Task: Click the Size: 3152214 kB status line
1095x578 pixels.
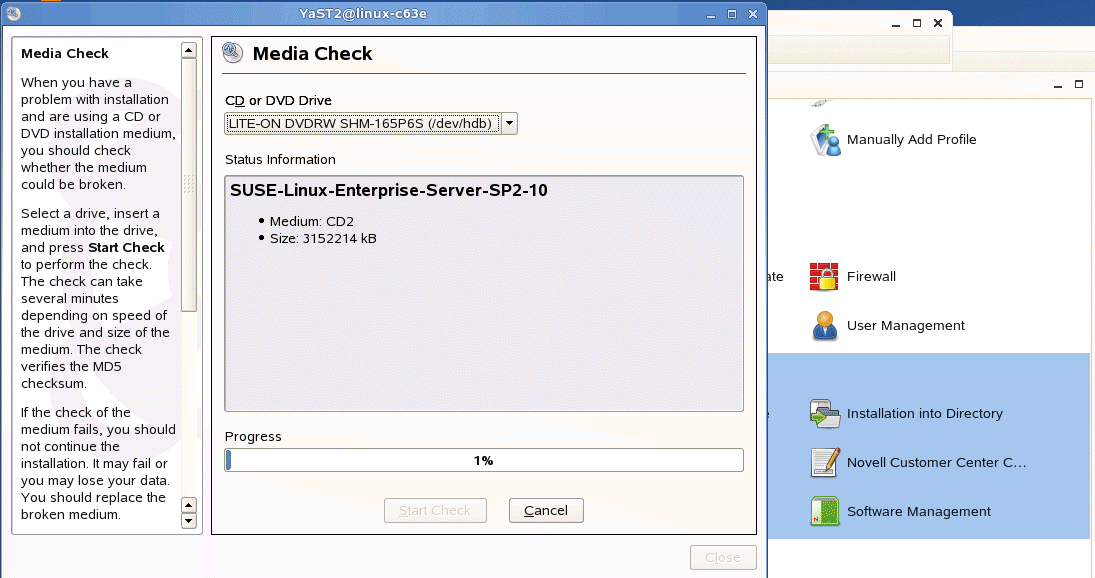Action: [x=323, y=238]
